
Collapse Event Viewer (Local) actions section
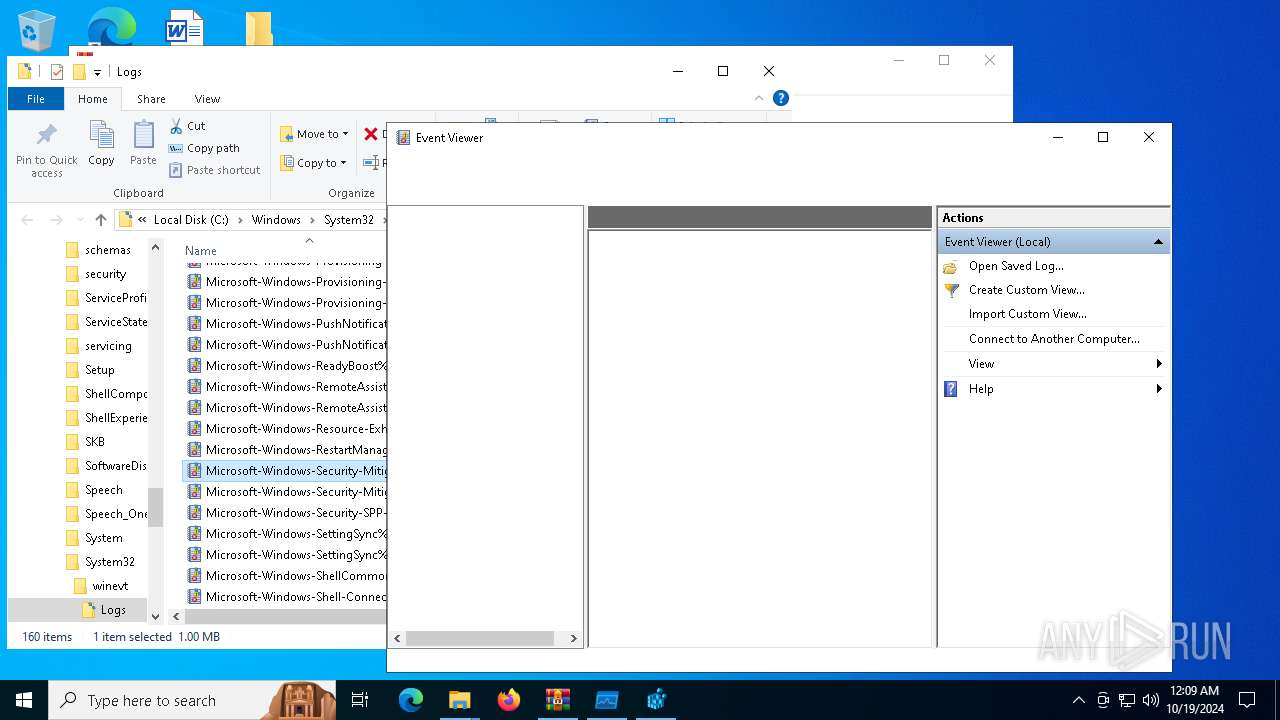(x=1158, y=242)
